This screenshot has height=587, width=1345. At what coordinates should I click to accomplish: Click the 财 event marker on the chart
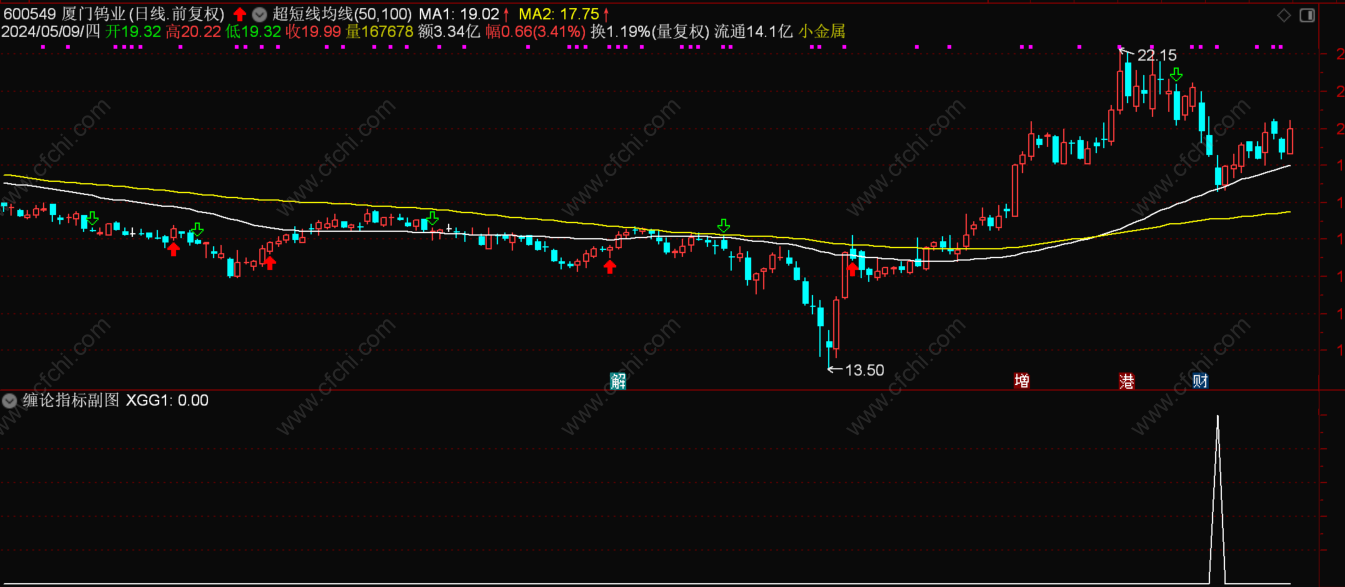click(1200, 381)
